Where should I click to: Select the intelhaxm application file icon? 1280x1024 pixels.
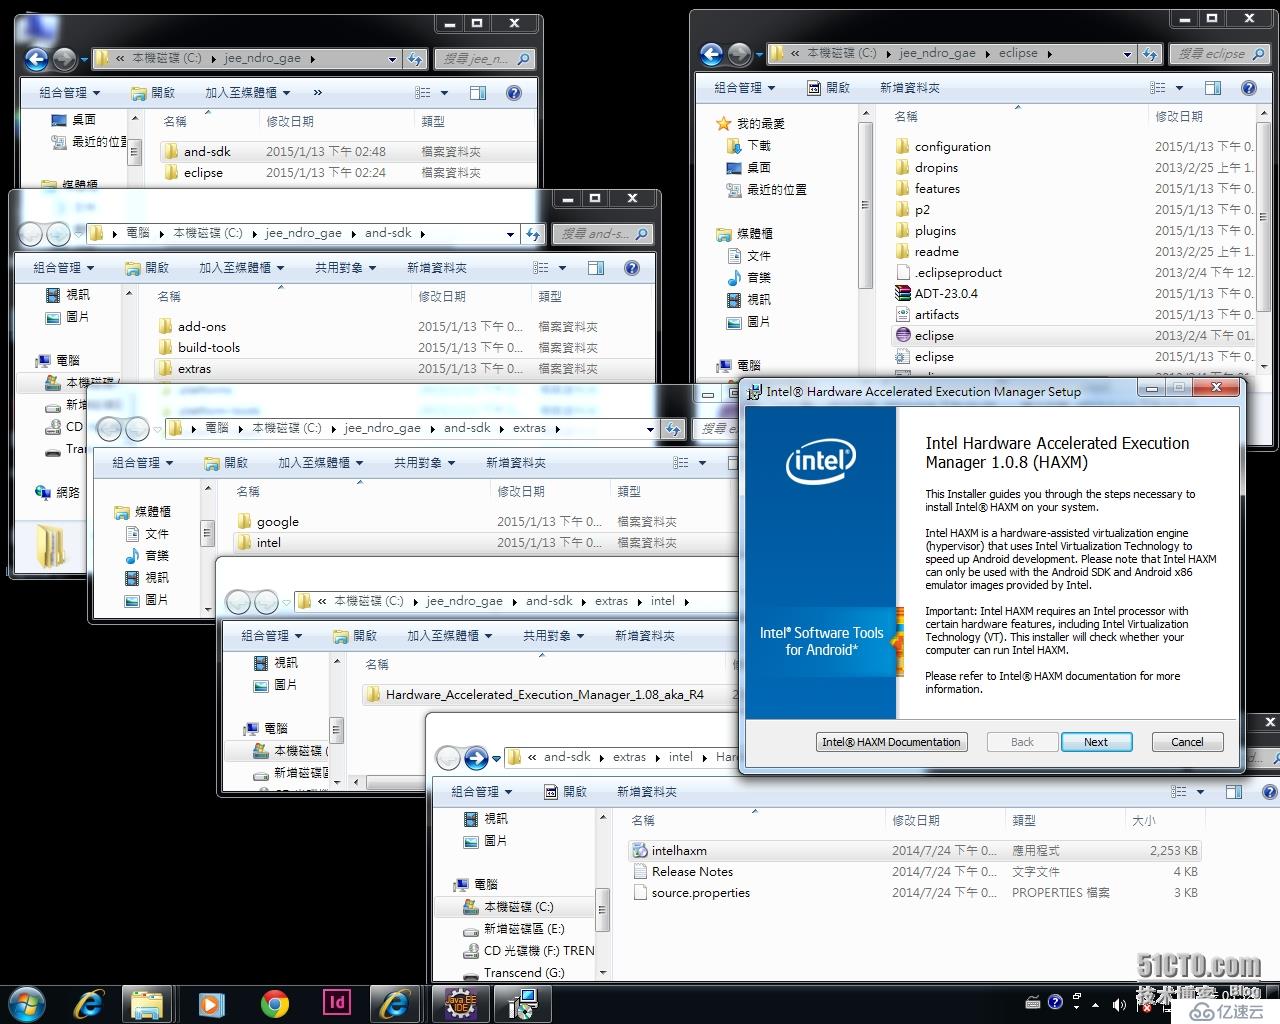640,851
